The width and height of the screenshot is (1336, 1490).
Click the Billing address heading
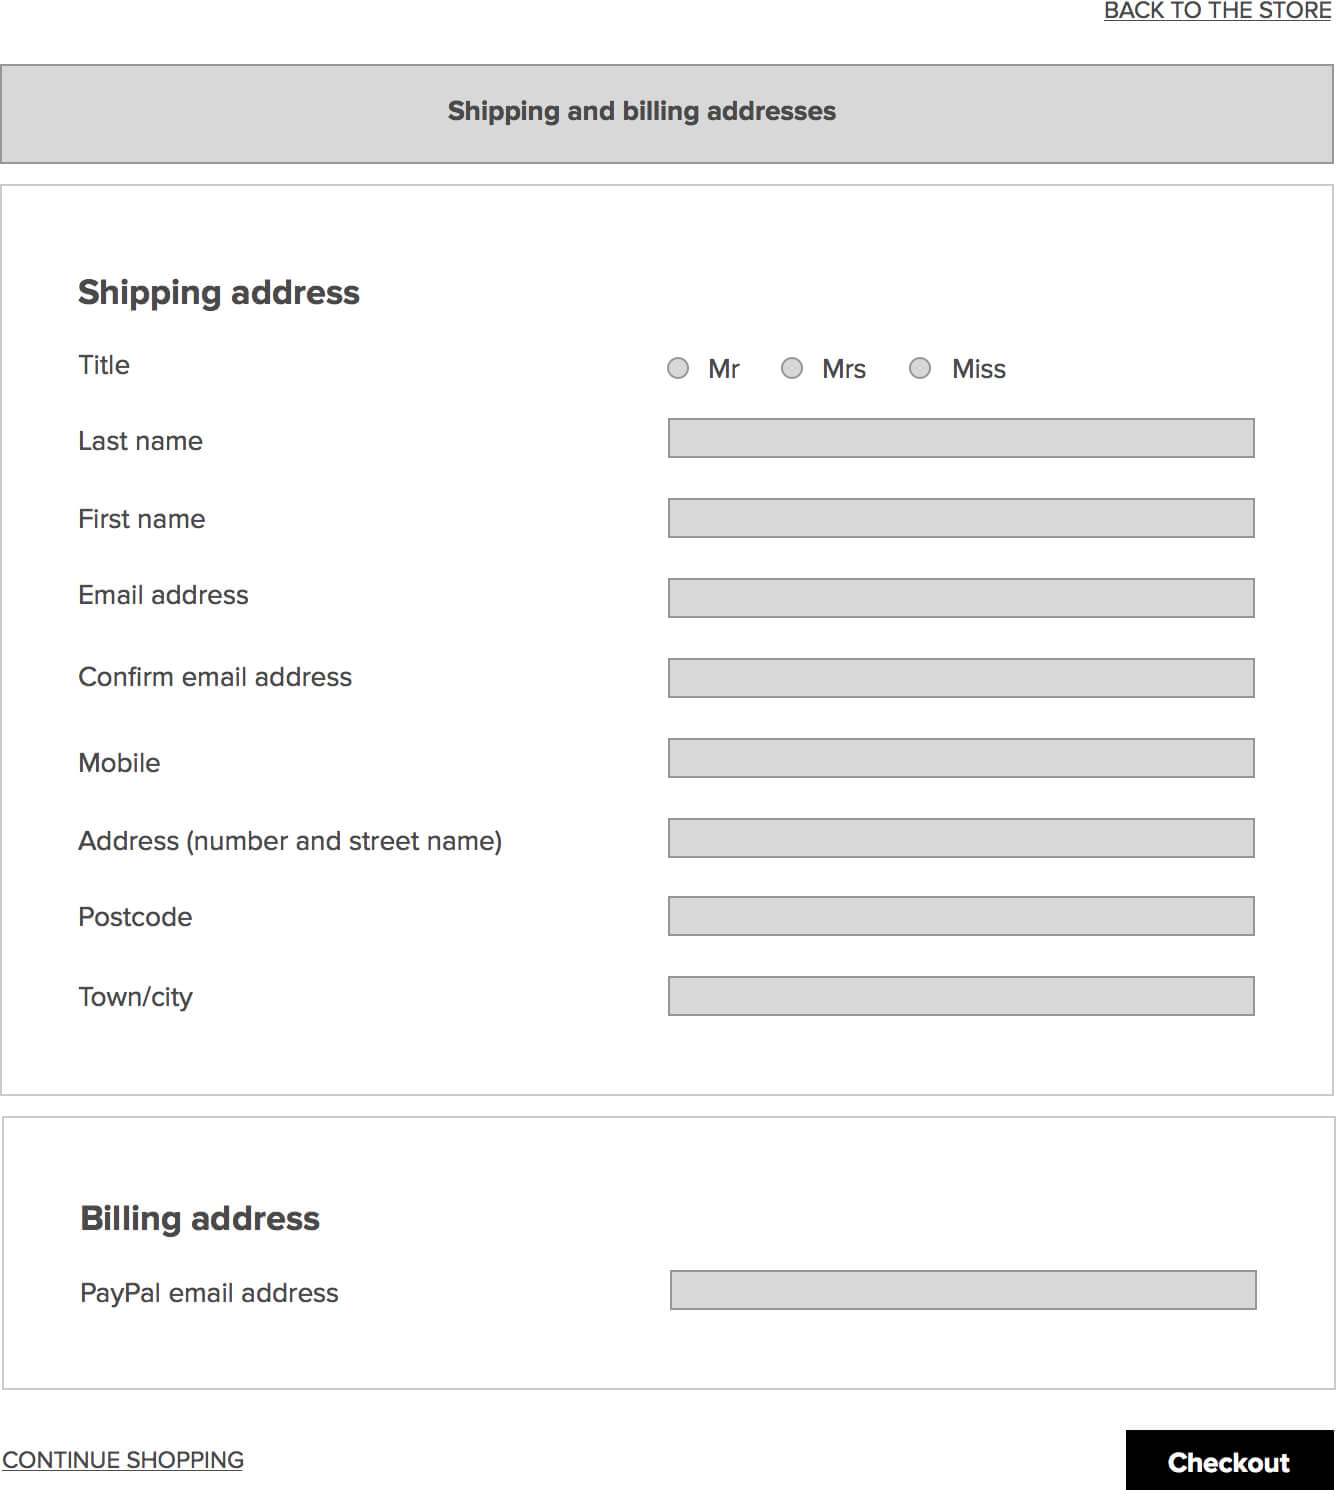coord(200,1219)
